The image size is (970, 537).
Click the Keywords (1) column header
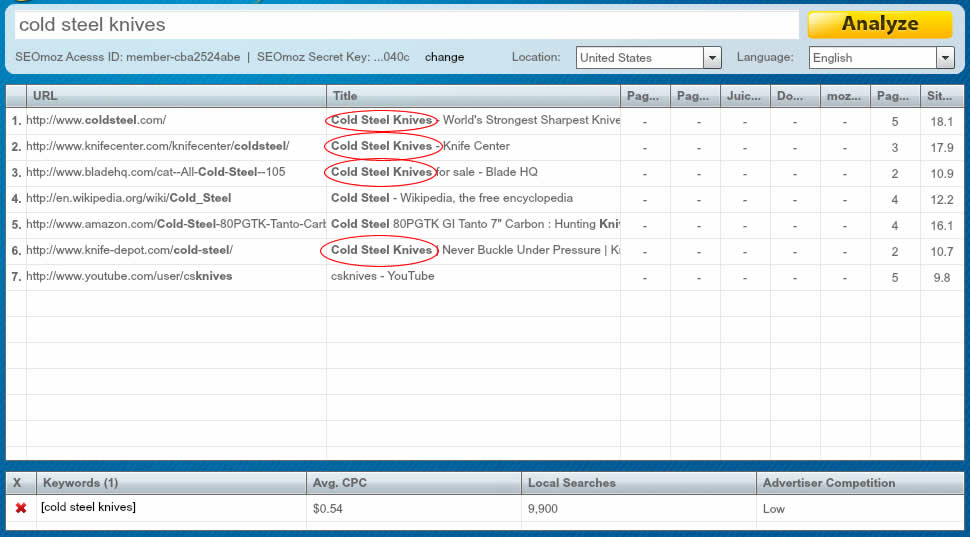(171, 483)
